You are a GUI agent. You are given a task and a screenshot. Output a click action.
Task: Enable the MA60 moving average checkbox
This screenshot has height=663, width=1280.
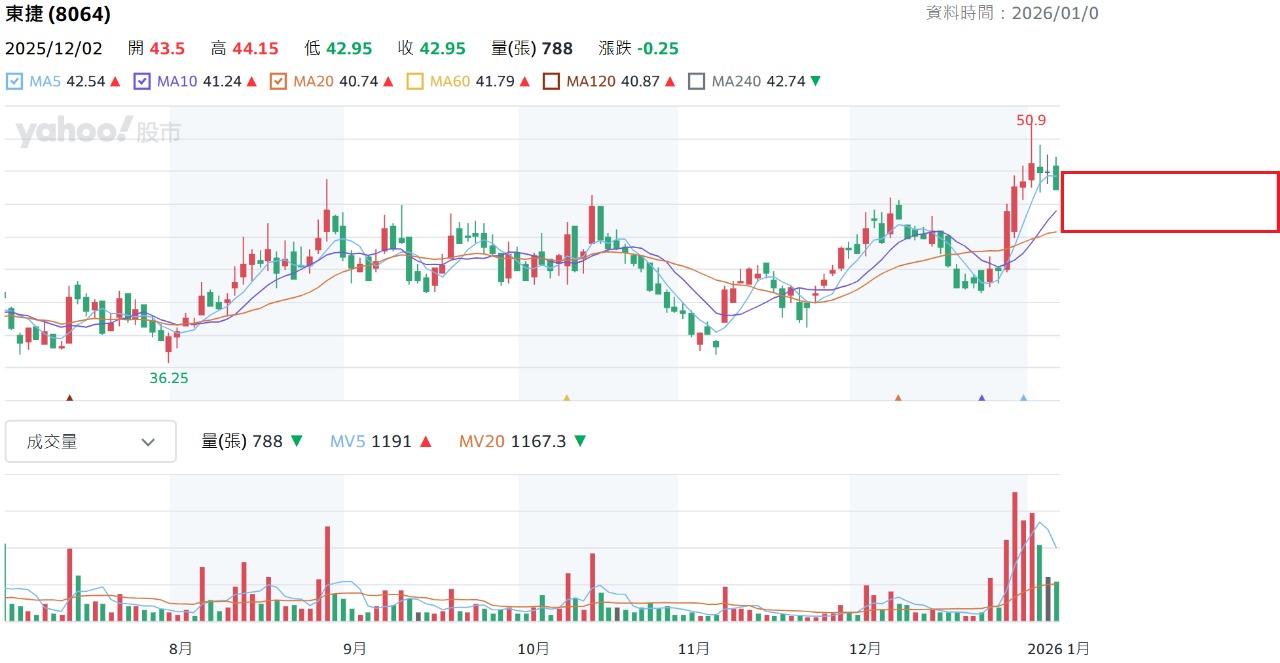coord(415,81)
